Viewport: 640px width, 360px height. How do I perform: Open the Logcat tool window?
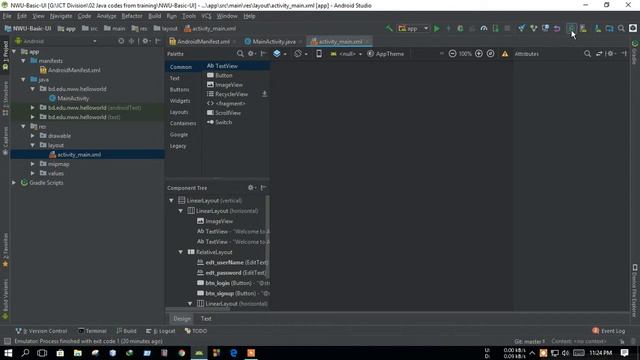pyautogui.click(x=160, y=331)
